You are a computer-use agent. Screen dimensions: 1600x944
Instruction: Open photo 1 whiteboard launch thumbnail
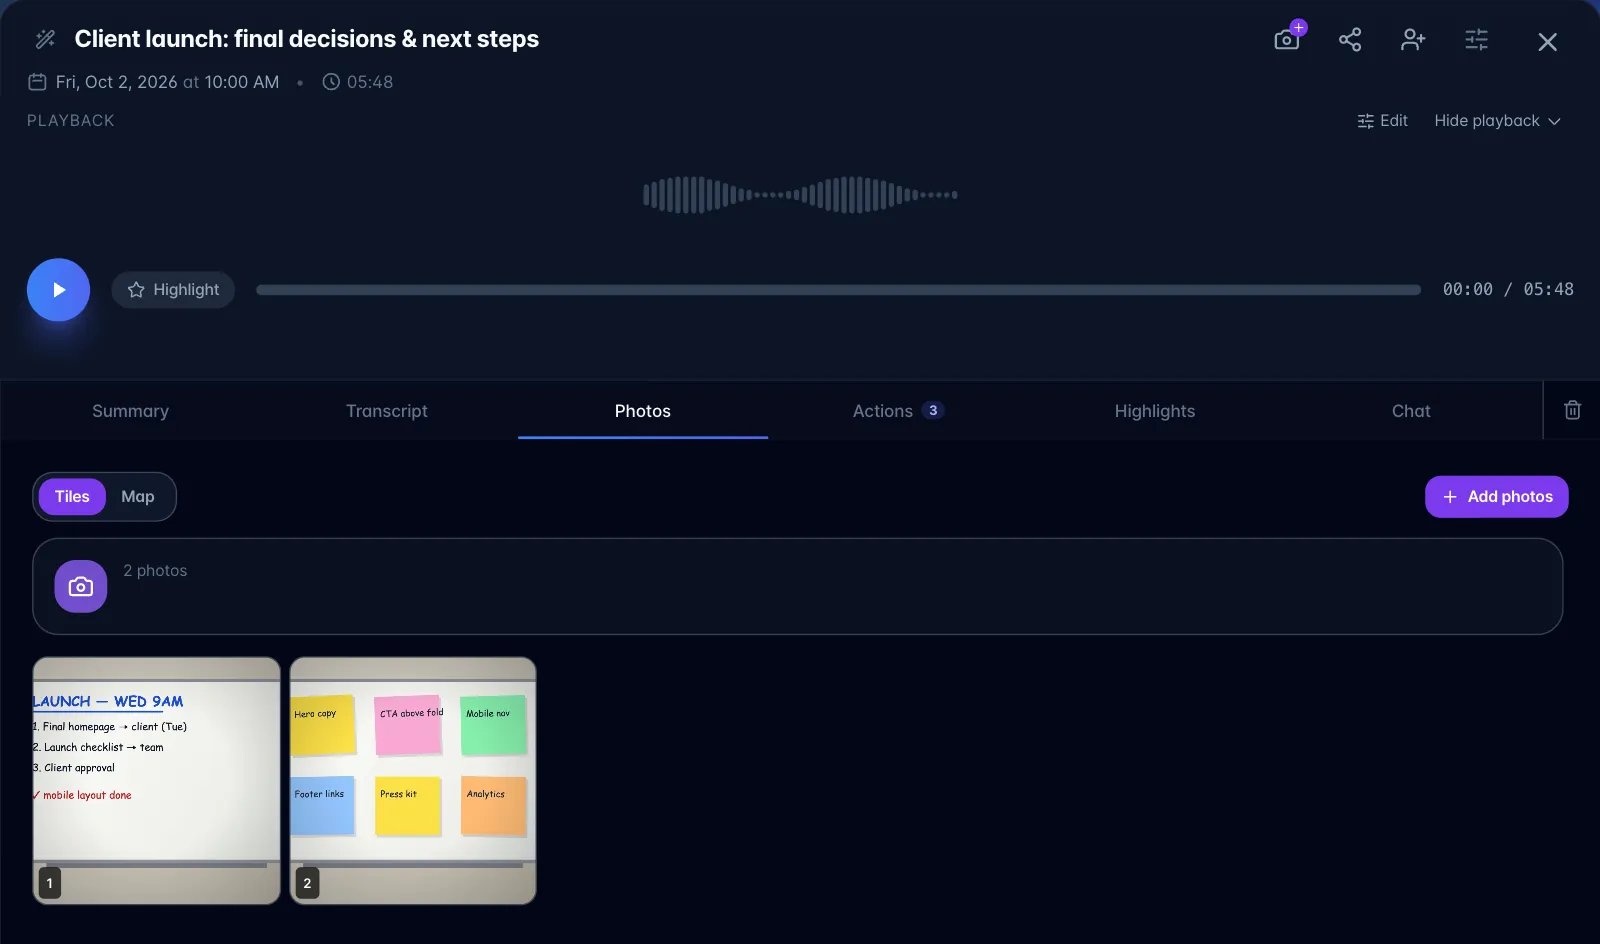point(156,781)
